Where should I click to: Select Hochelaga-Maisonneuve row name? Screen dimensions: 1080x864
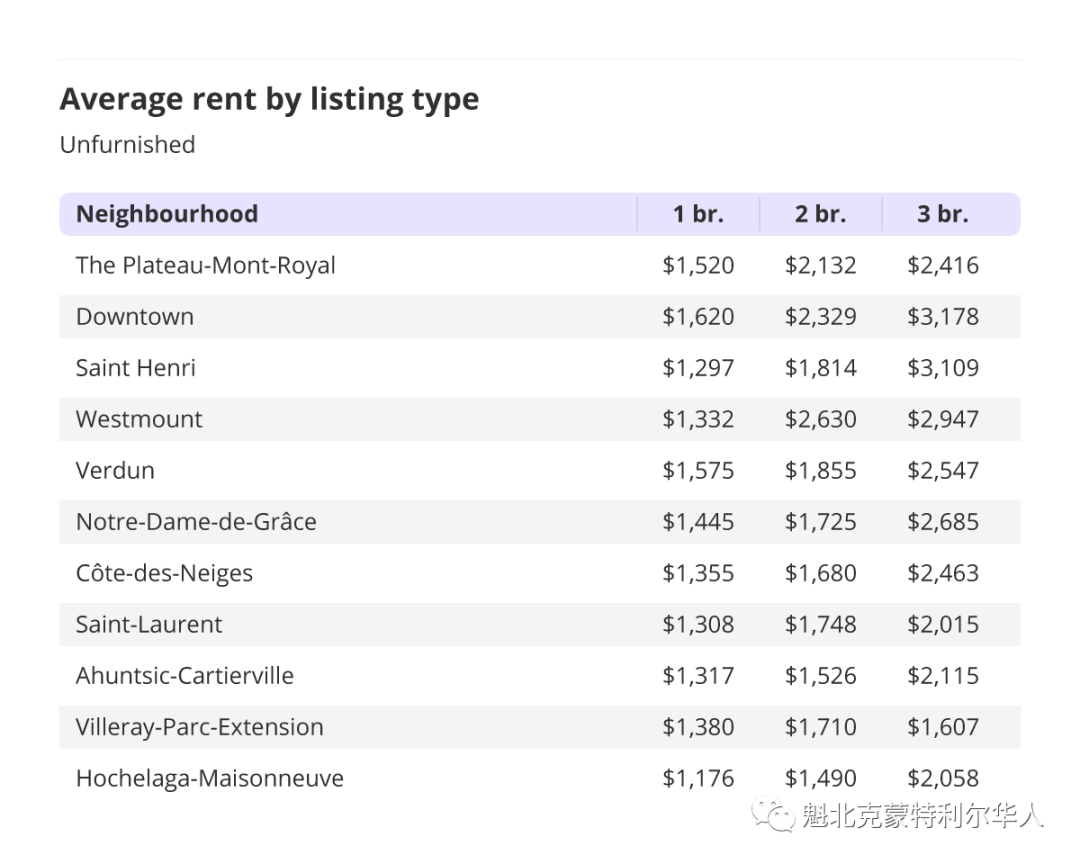[x=210, y=779]
